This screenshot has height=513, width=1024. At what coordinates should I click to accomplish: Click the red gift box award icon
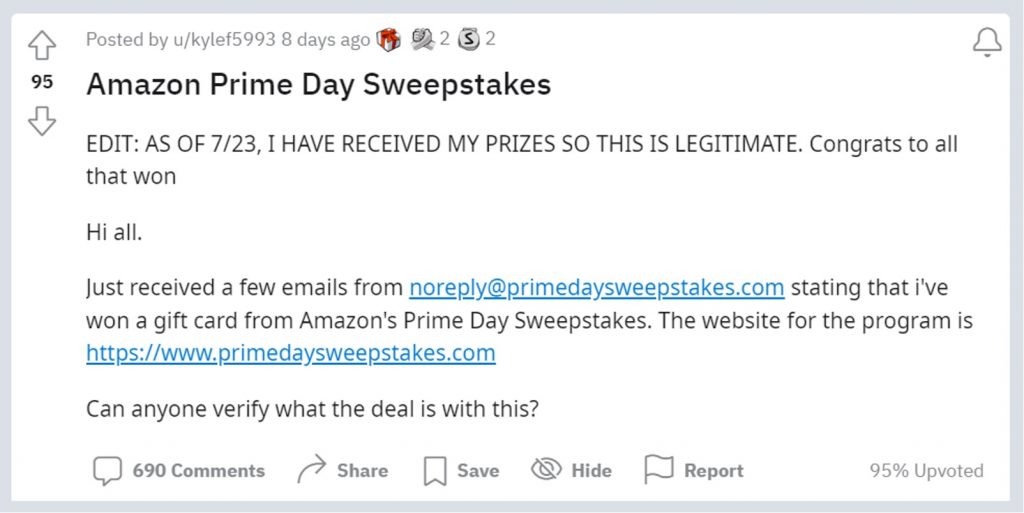coord(388,40)
